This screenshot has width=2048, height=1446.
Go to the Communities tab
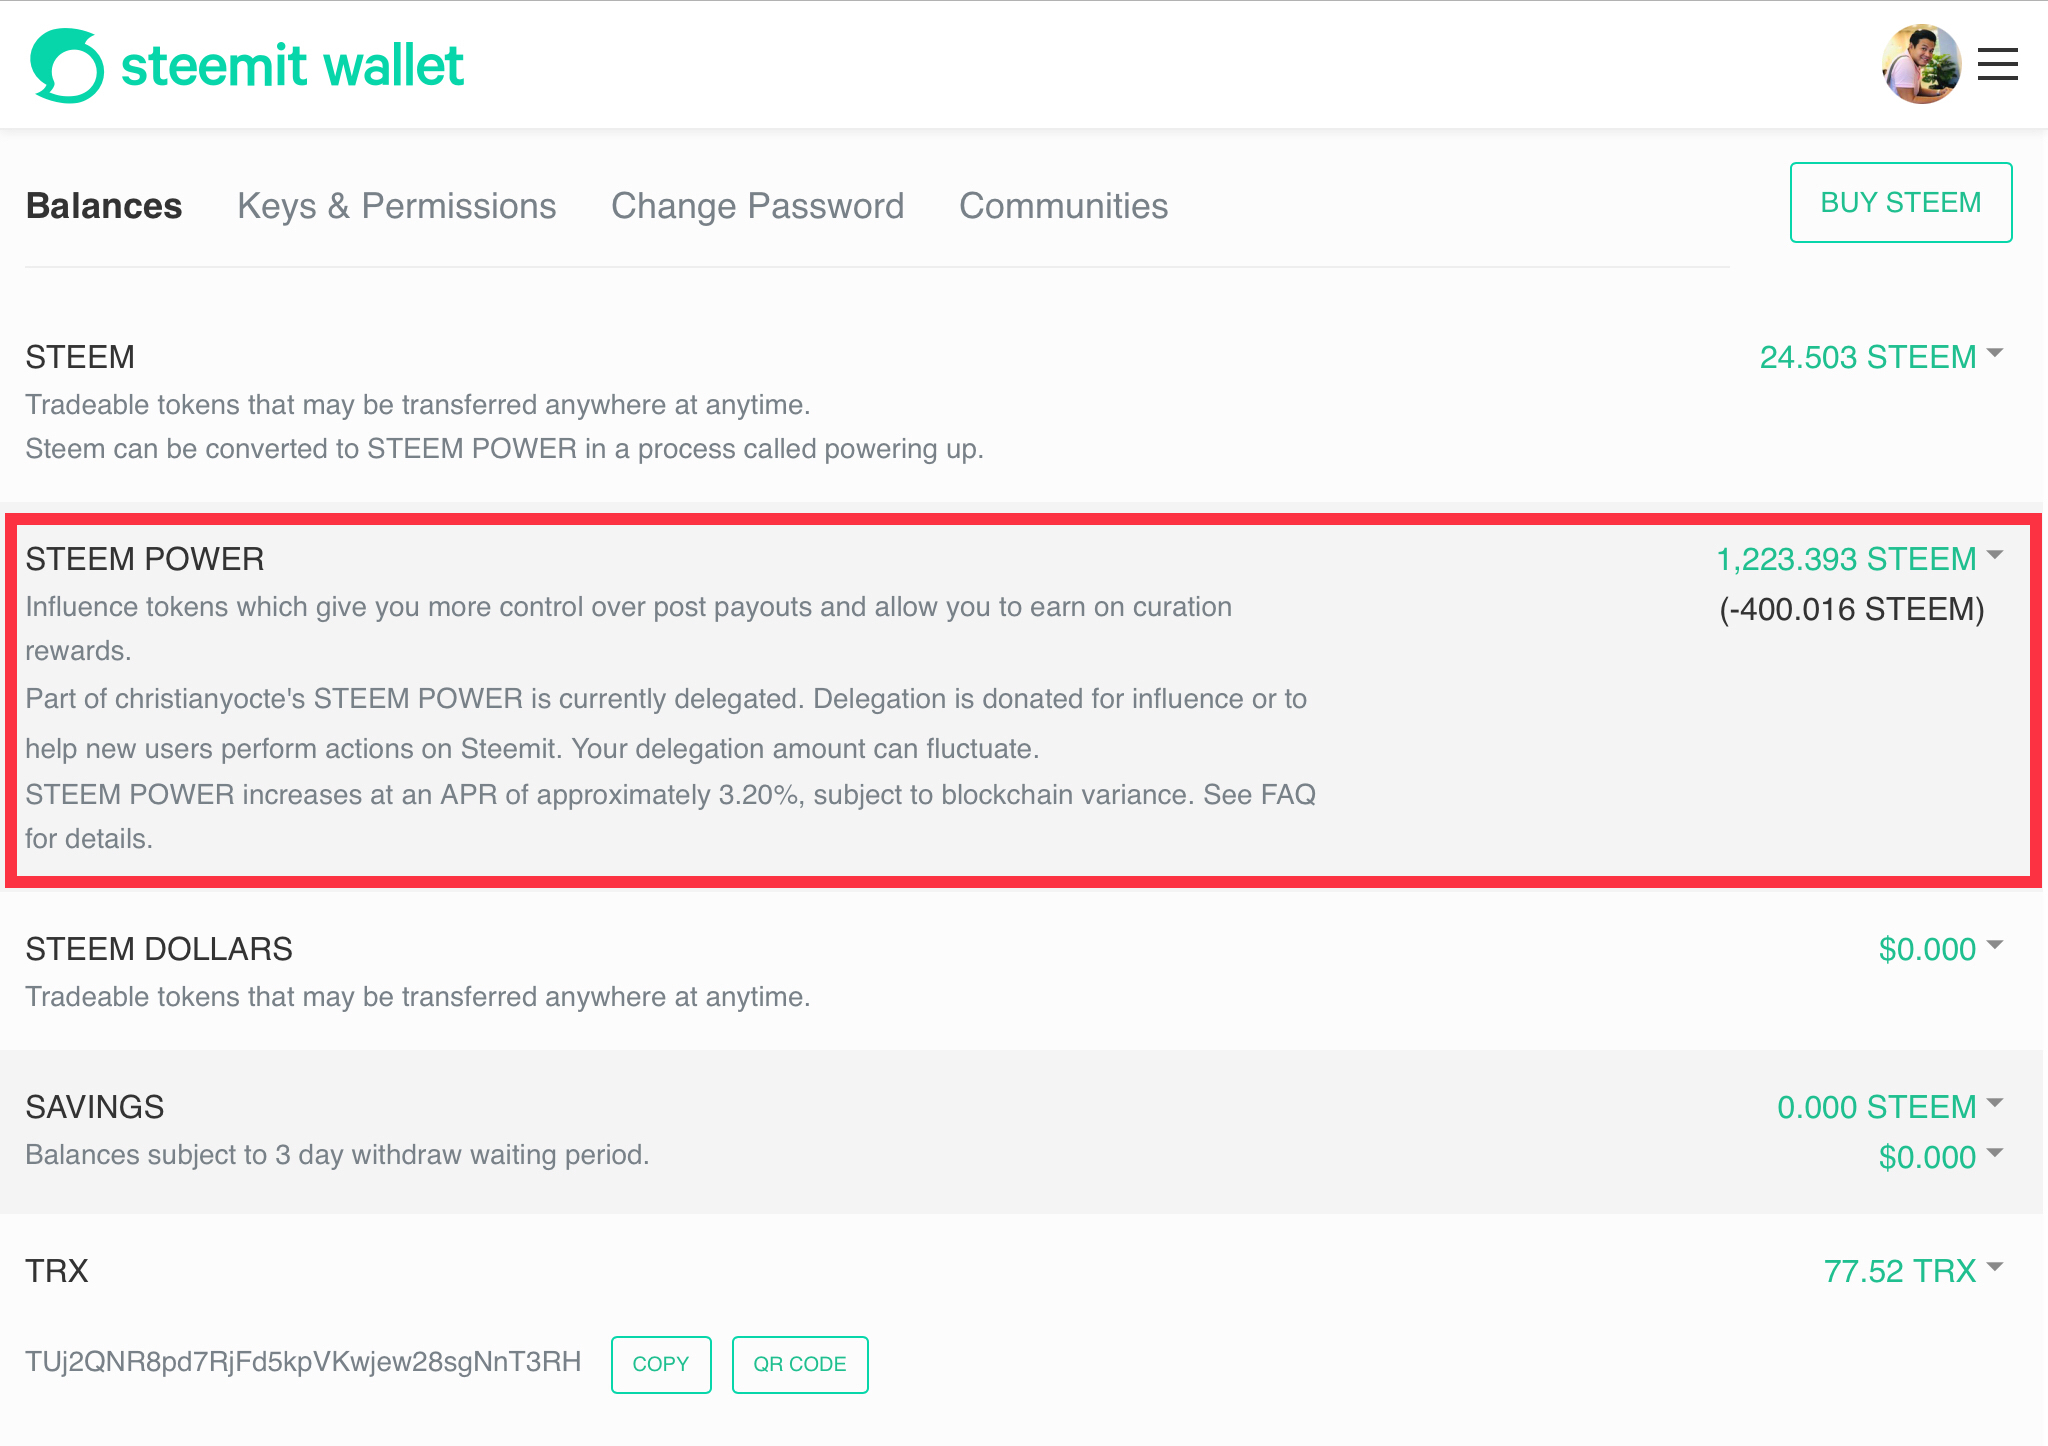[1064, 206]
